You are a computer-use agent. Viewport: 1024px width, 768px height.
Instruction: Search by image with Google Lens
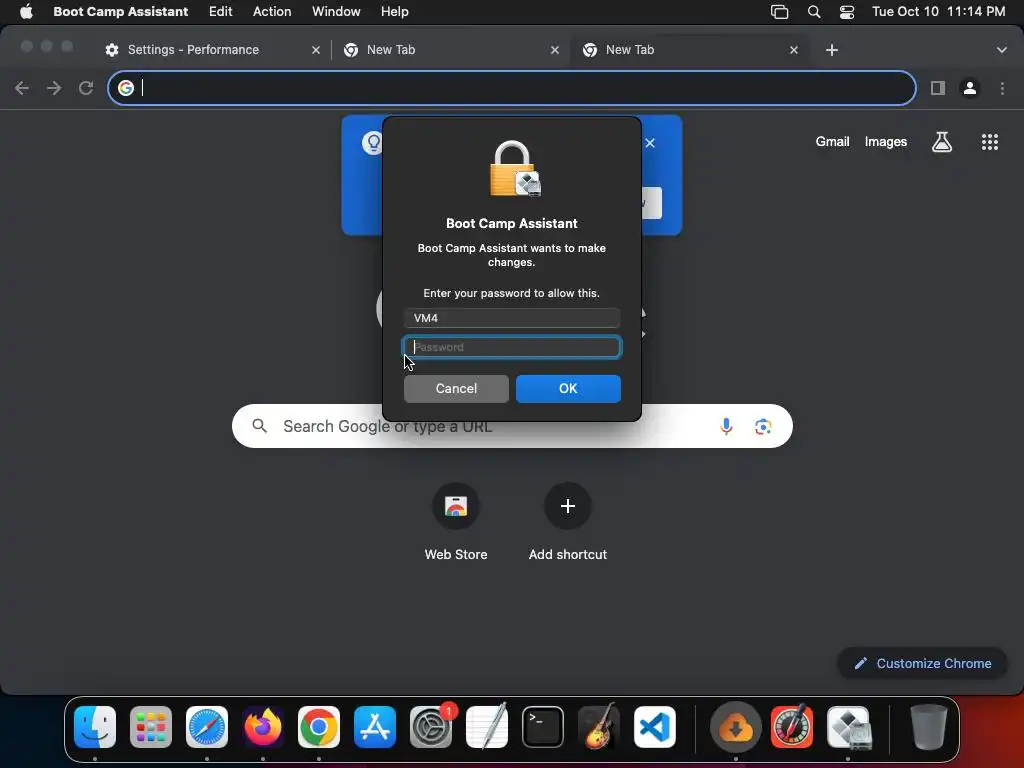pyautogui.click(x=763, y=426)
